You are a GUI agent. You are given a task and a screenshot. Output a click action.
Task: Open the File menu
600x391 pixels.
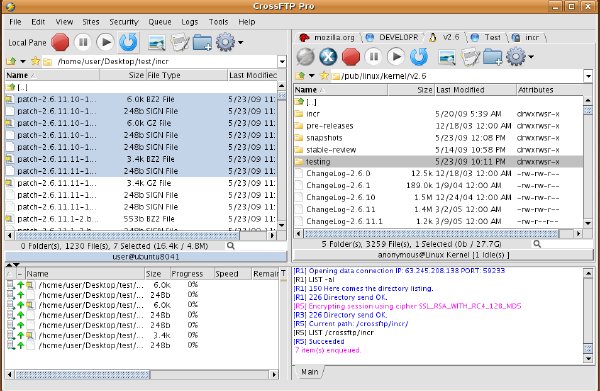(15, 22)
